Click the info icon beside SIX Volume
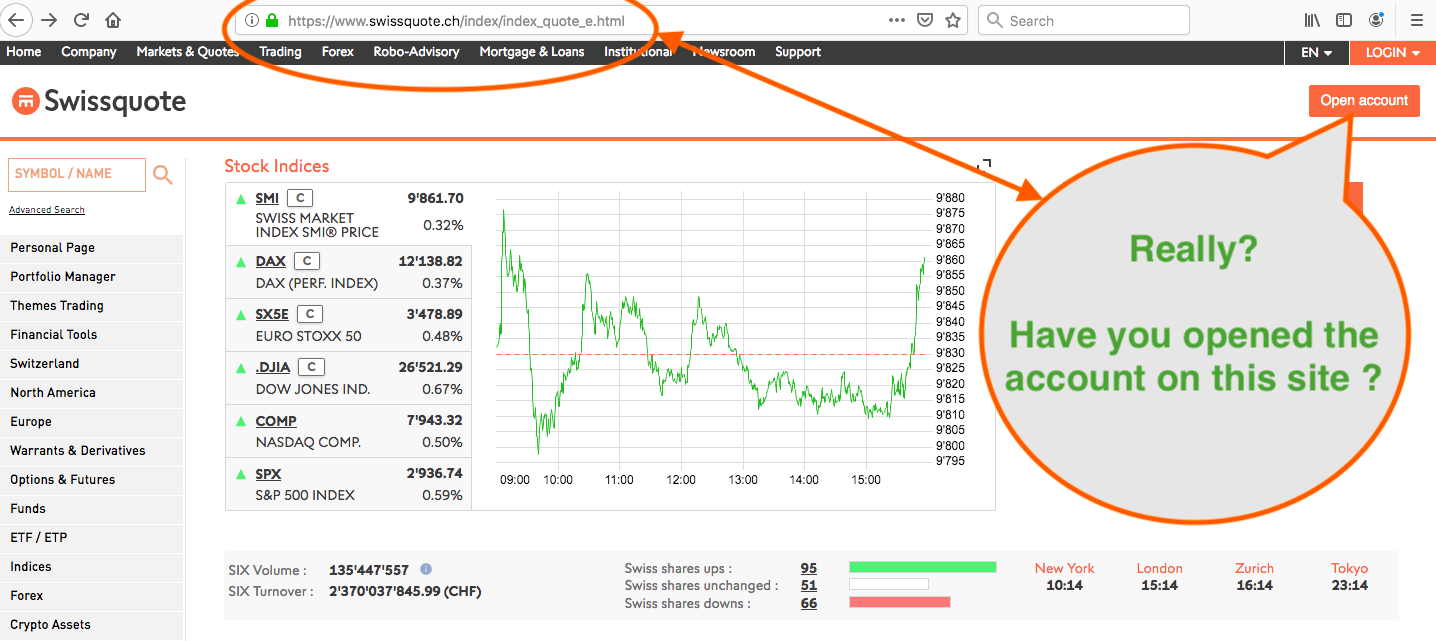1436x641 pixels. 426,569
